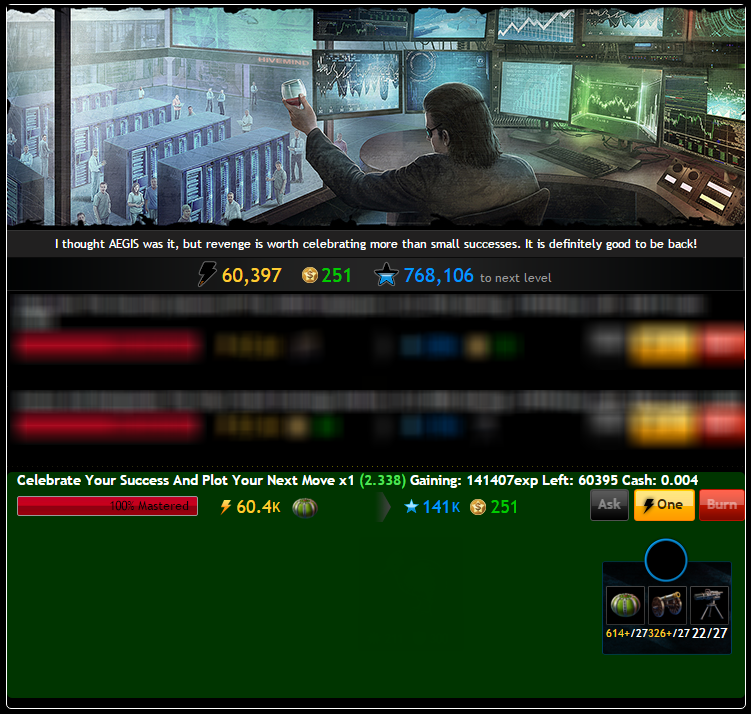The width and height of the screenshot is (751, 714).
Task: Click the control room story illustration
Action: (376, 116)
